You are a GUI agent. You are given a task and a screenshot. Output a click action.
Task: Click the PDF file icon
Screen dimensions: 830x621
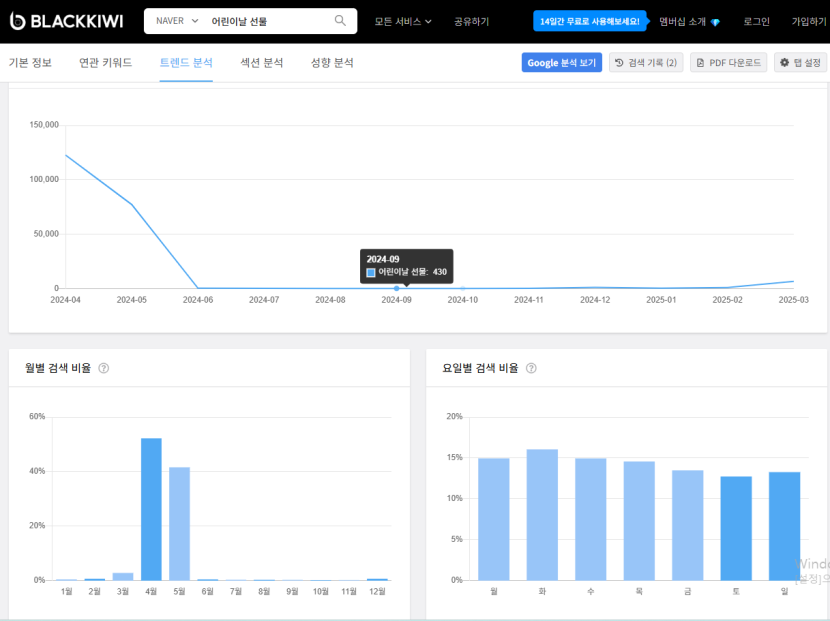[x=700, y=62]
